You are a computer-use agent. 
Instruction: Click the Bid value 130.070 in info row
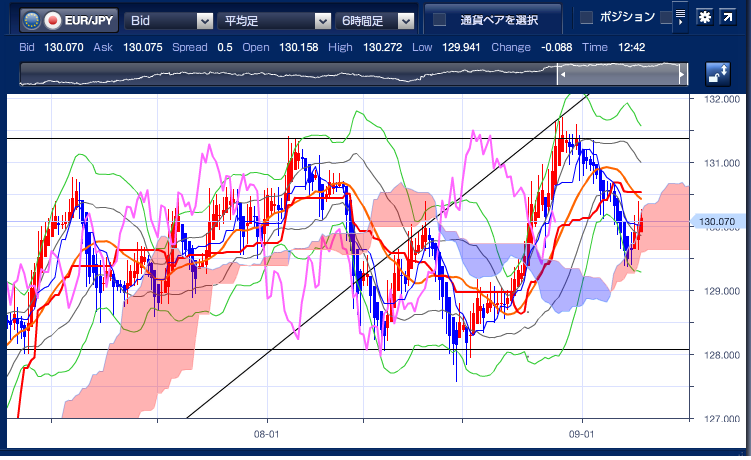64,47
